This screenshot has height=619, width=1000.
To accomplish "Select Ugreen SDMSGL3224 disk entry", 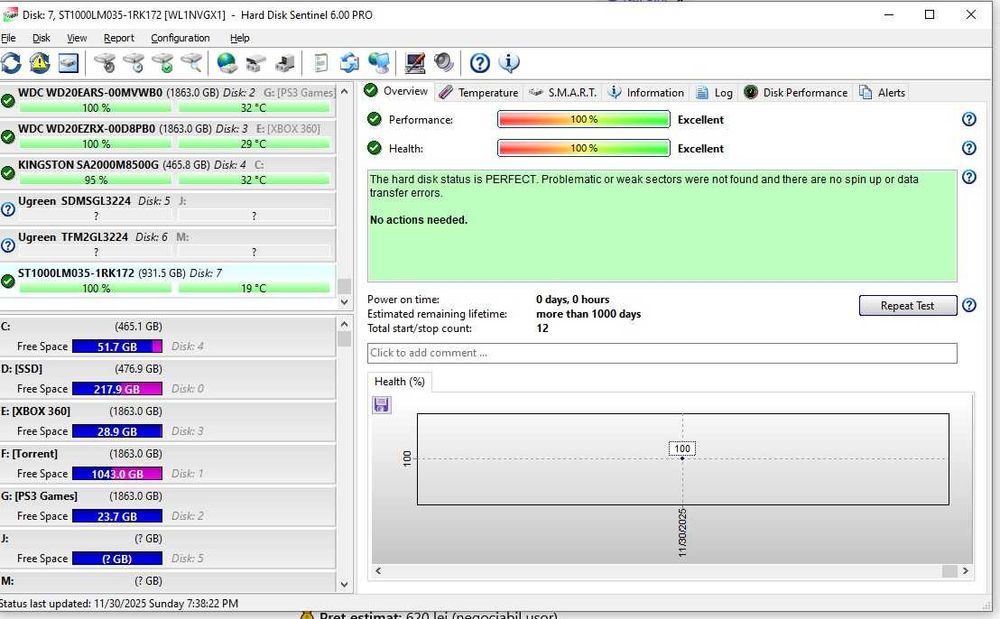I will (168, 208).
